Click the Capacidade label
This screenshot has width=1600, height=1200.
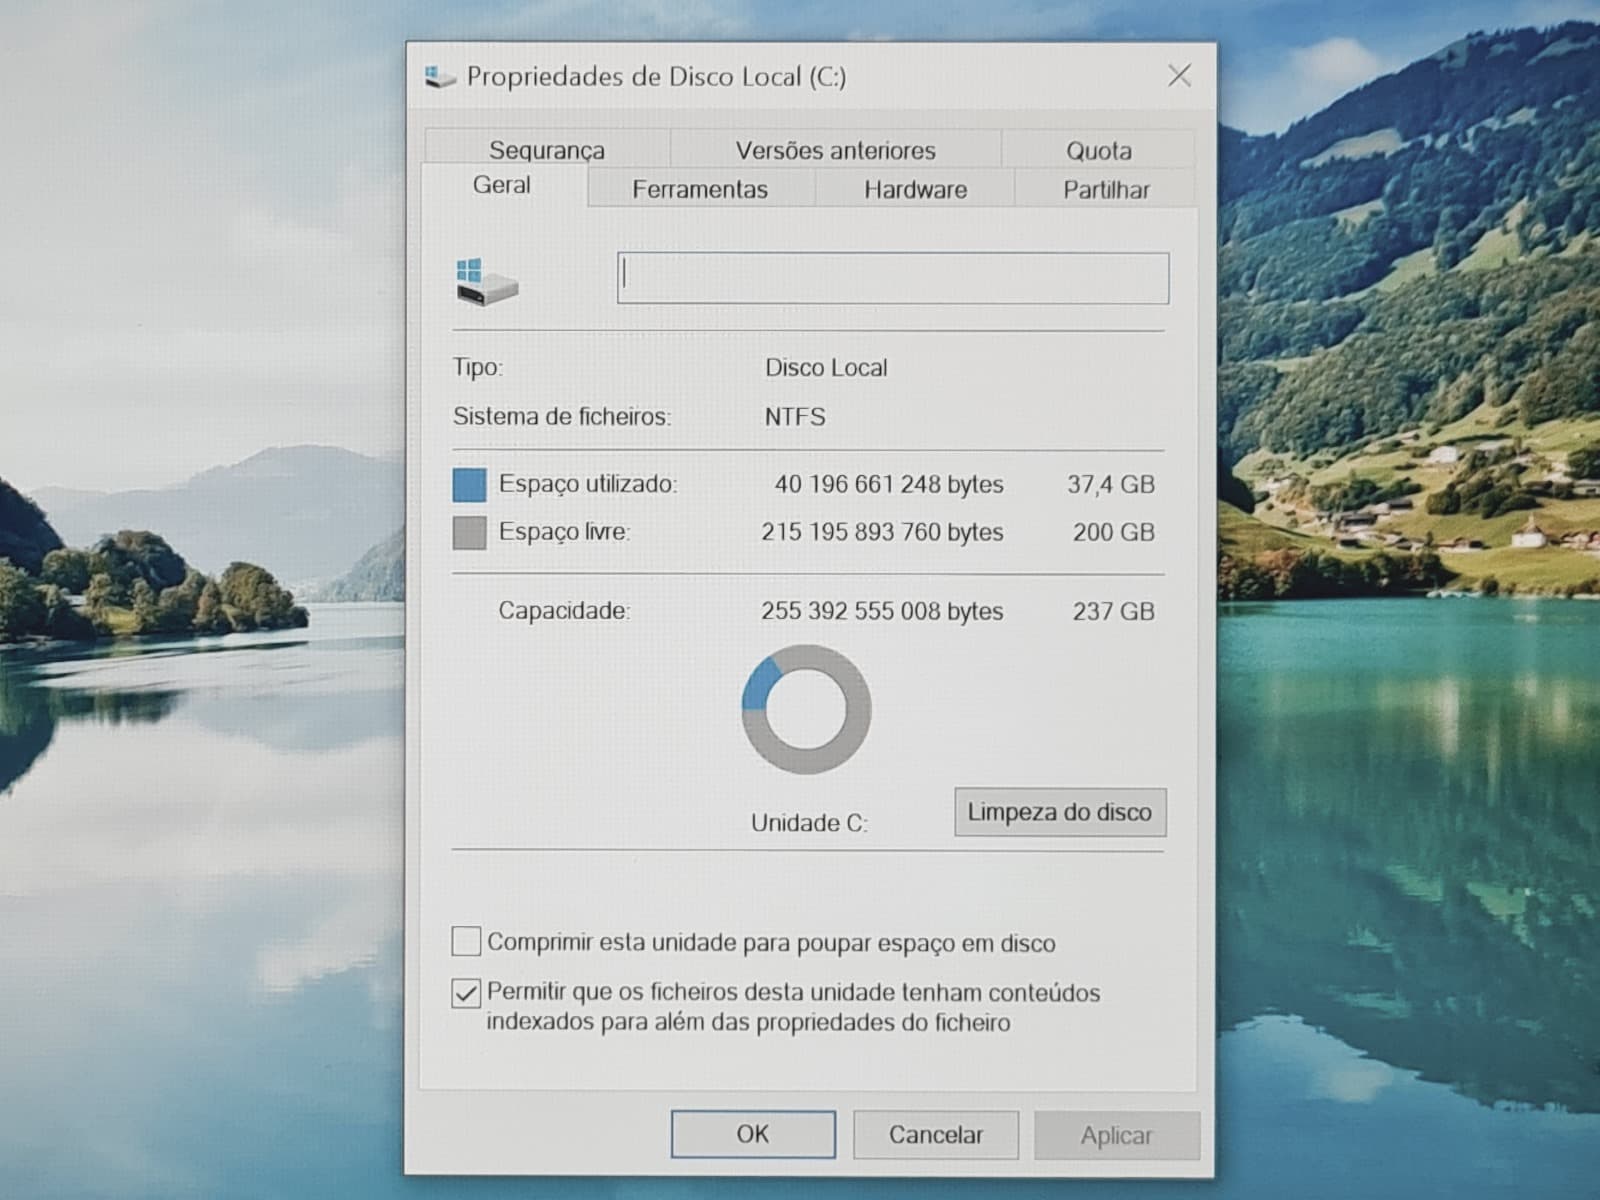[564, 610]
